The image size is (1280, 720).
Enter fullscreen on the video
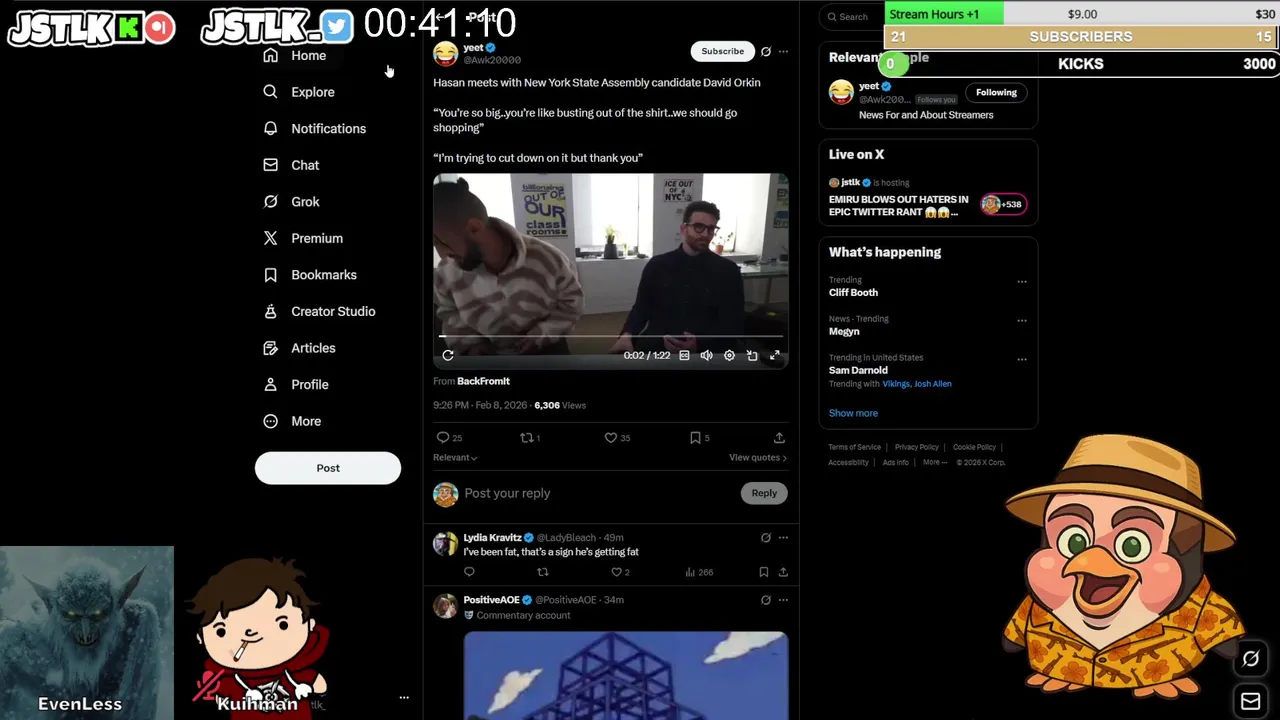775,355
